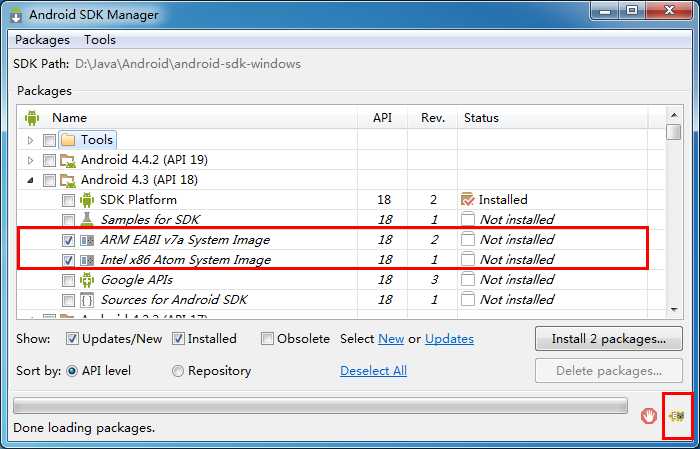Click the scrollbar up arrow
The image size is (700, 449).
coord(674,115)
